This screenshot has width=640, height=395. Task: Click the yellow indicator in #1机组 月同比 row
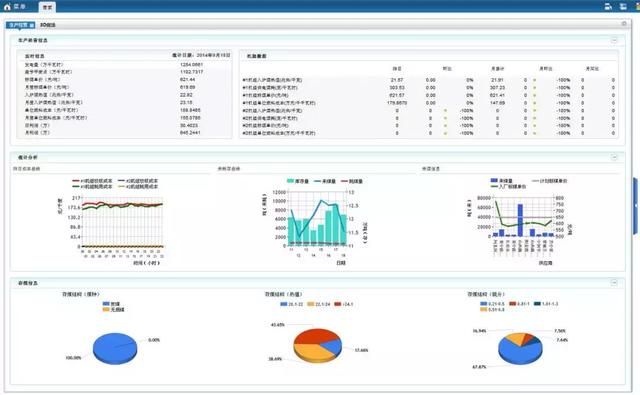(x=535, y=80)
